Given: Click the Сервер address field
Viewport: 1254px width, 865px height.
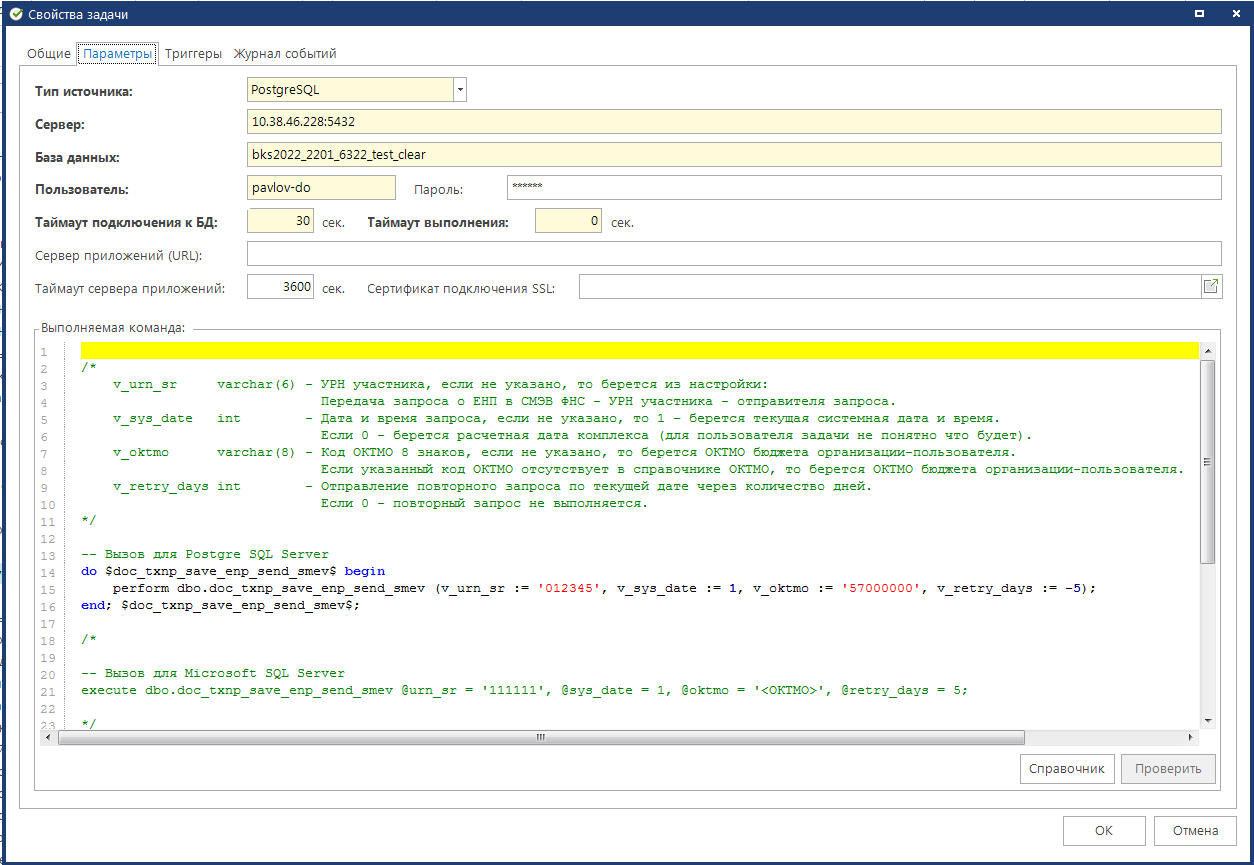Looking at the screenshot, I should [734, 122].
